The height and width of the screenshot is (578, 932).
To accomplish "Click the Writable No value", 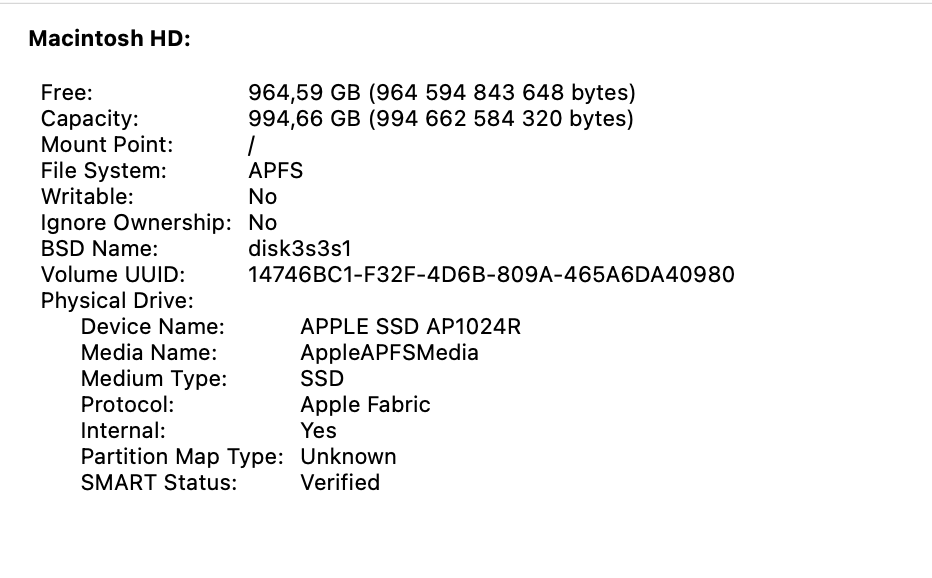I will [x=262, y=197].
